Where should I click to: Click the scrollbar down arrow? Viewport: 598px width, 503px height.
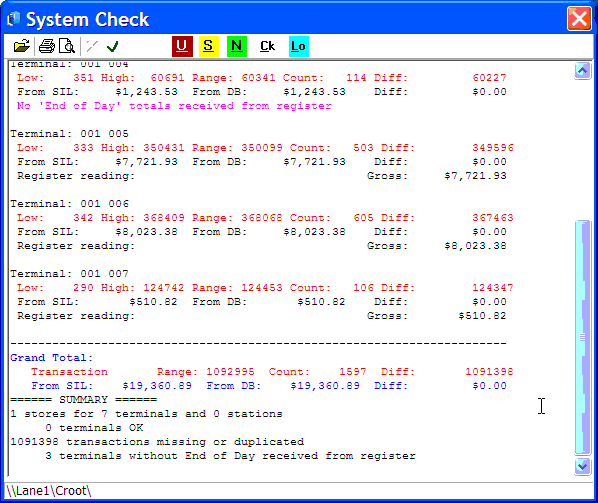582,466
